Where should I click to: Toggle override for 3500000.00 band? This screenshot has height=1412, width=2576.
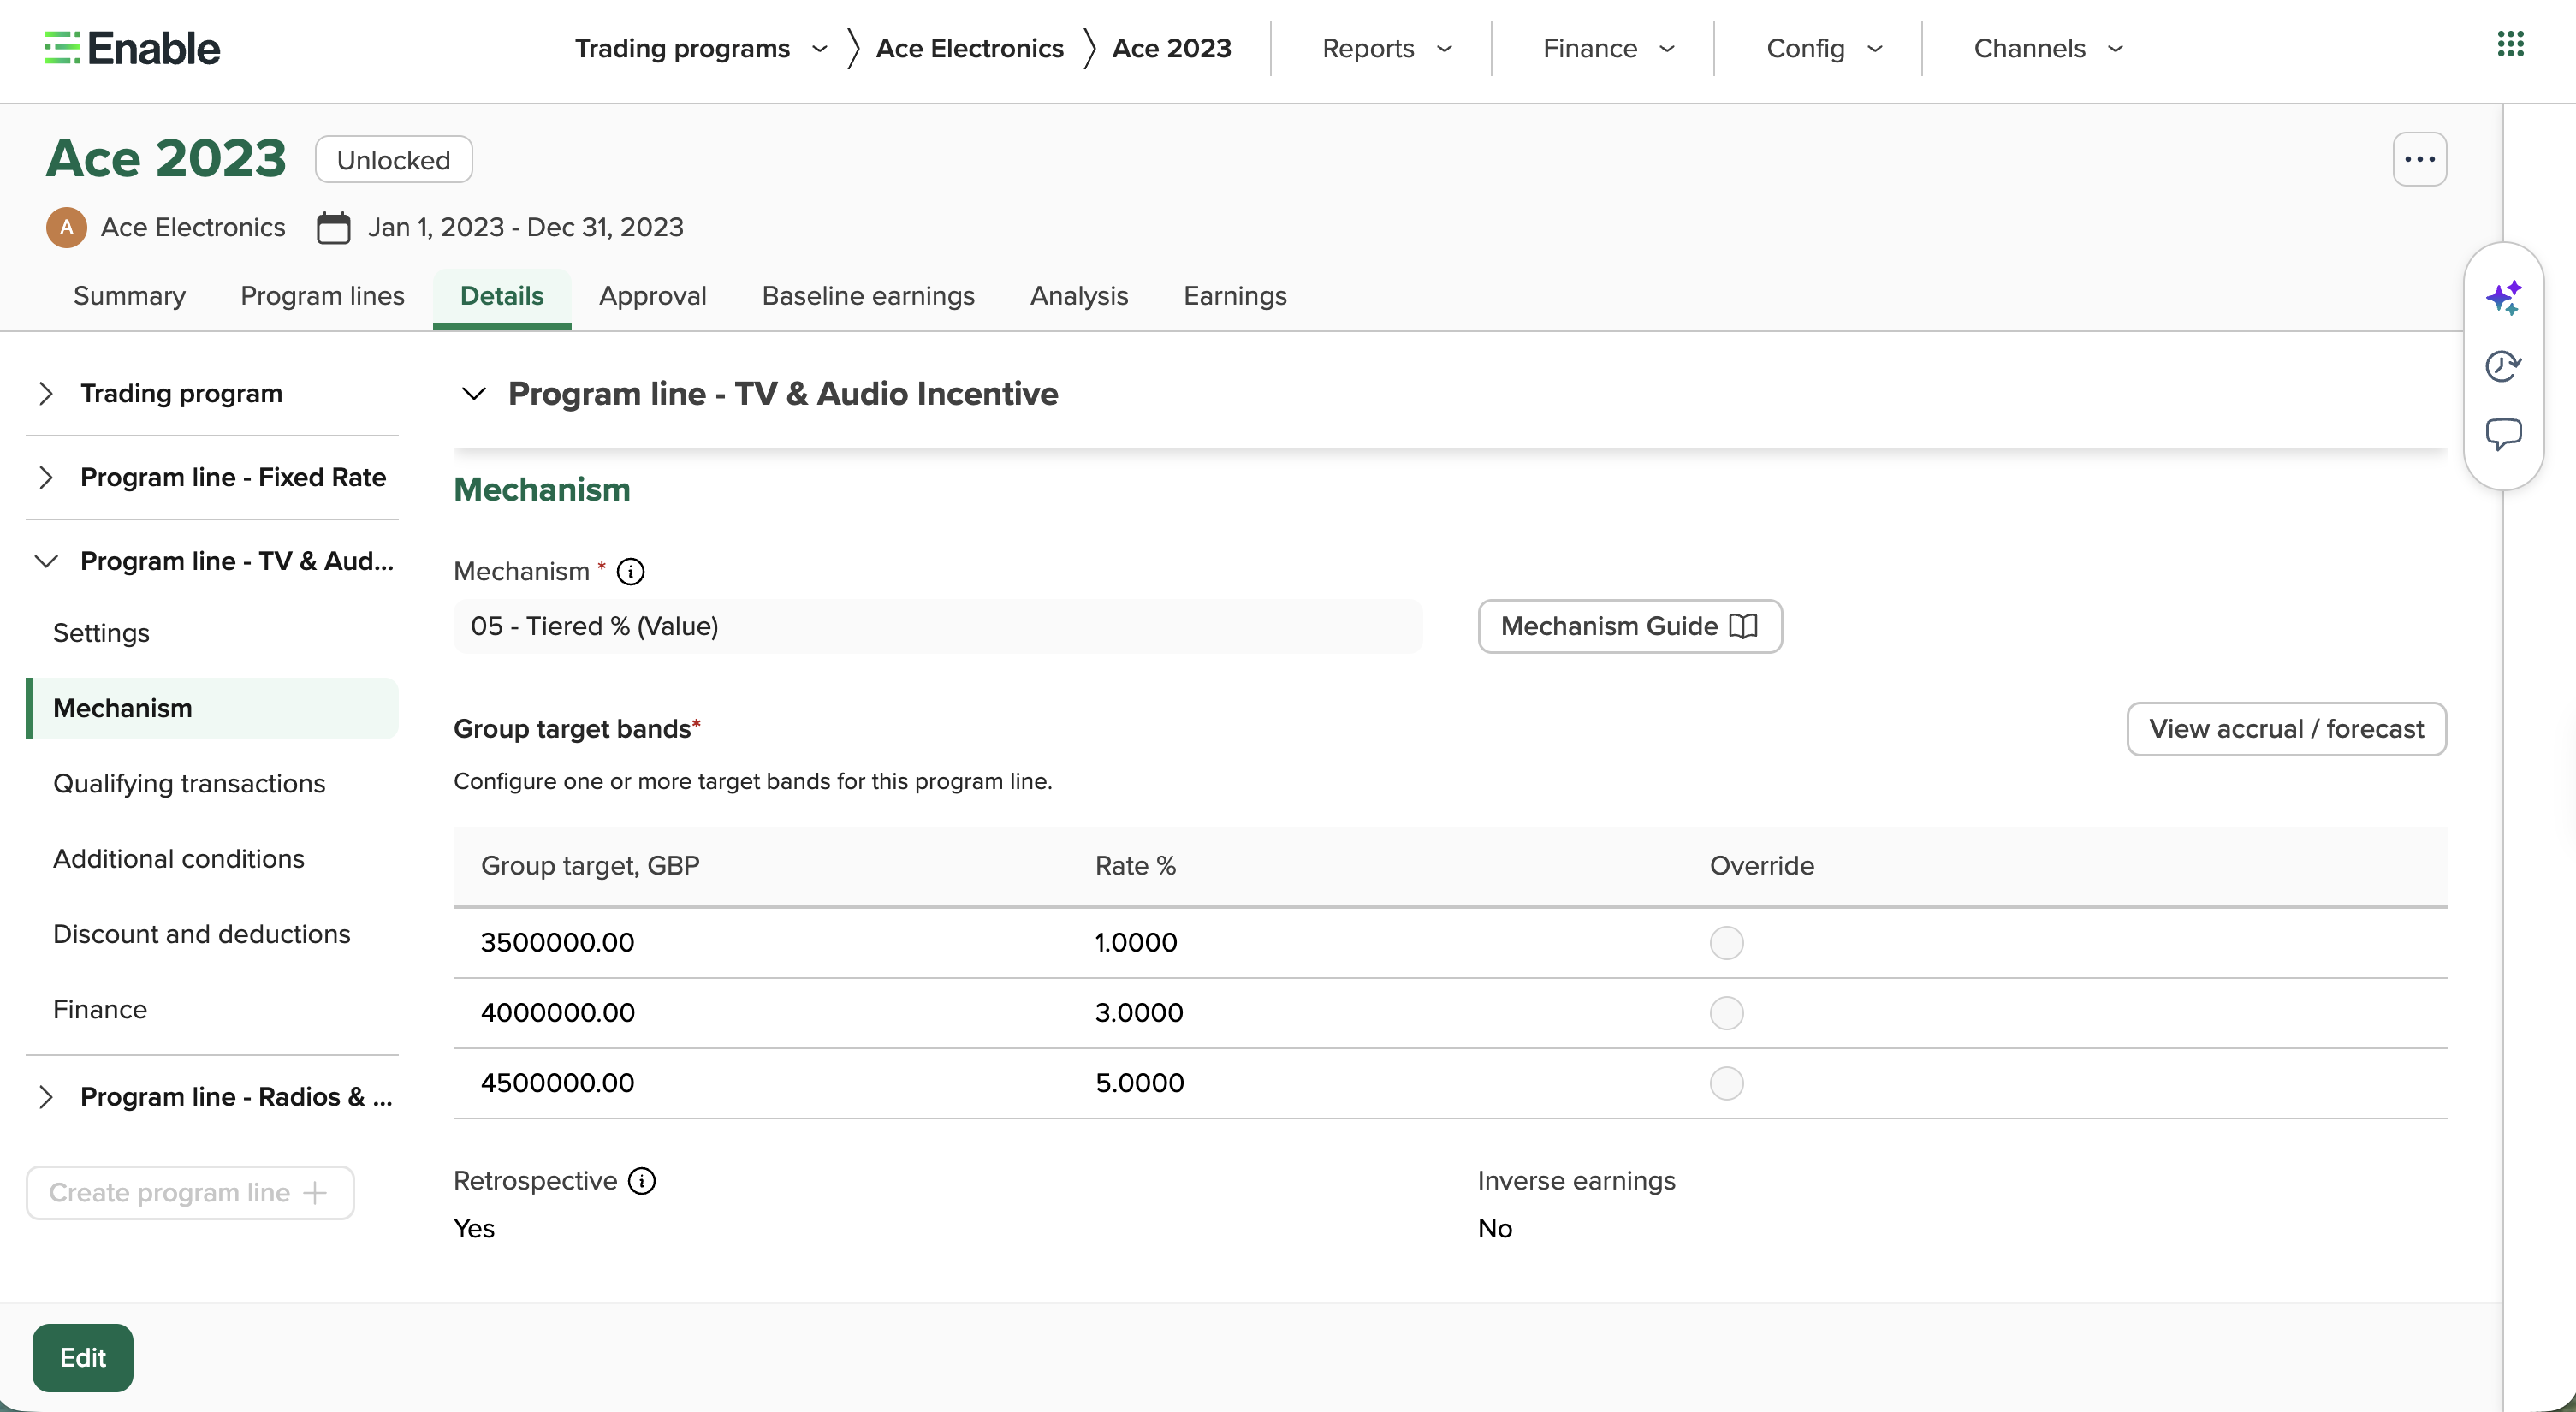point(1726,943)
